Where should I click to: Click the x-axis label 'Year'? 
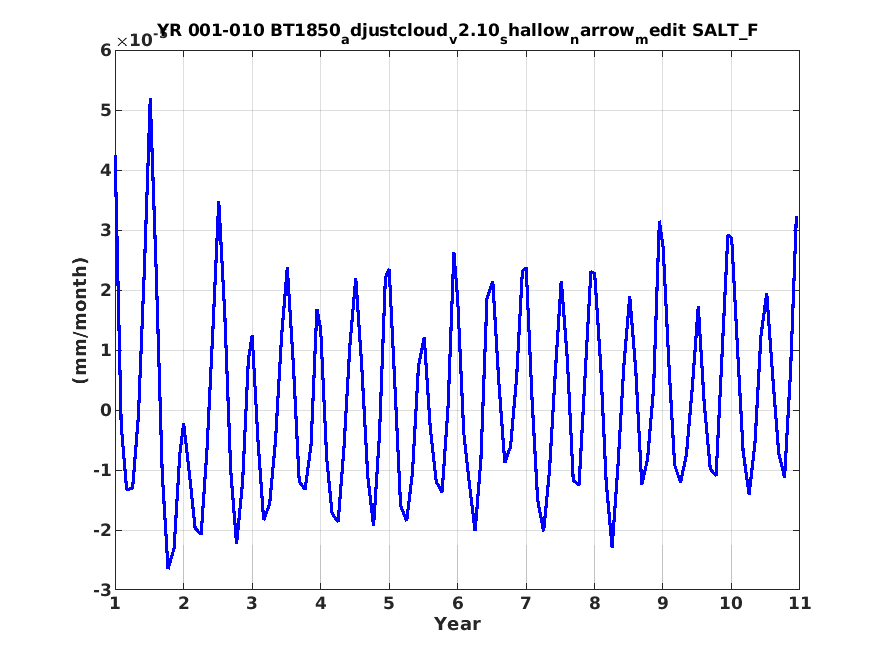[457, 624]
